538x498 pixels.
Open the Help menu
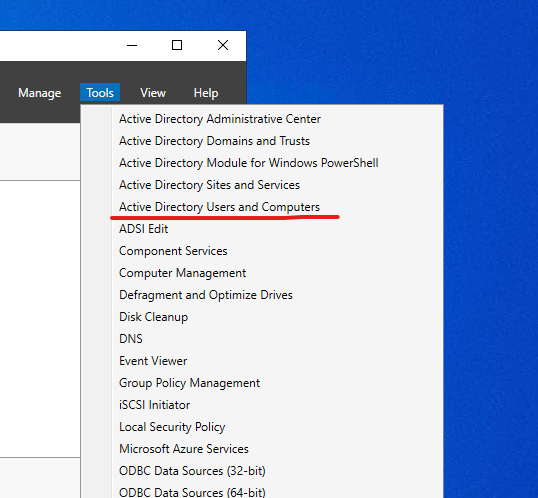[x=206, y=93]
